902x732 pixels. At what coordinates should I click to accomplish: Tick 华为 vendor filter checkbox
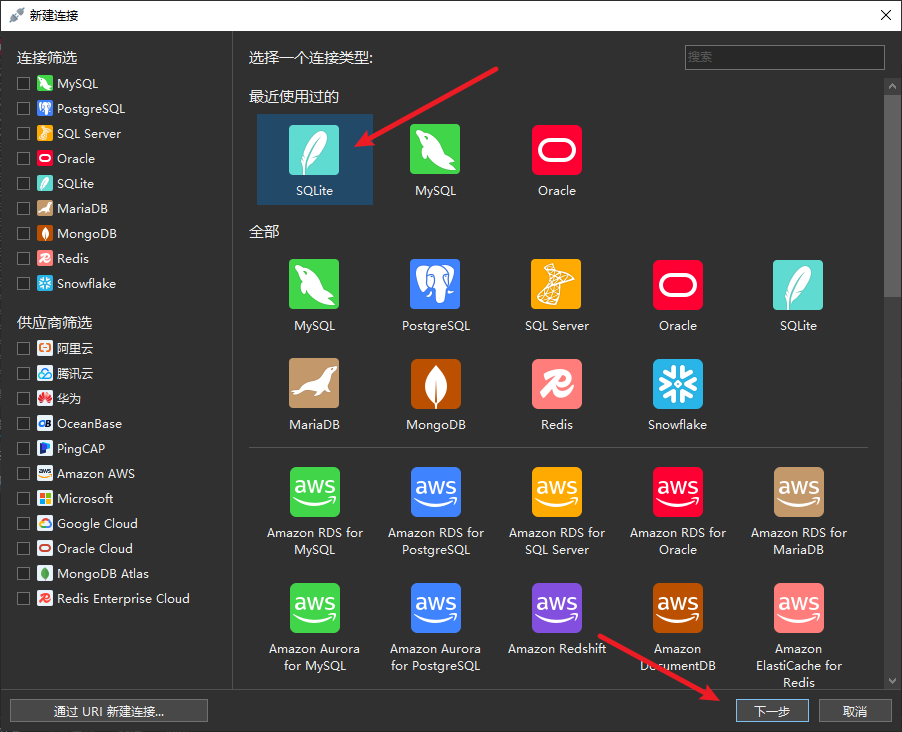24,398
